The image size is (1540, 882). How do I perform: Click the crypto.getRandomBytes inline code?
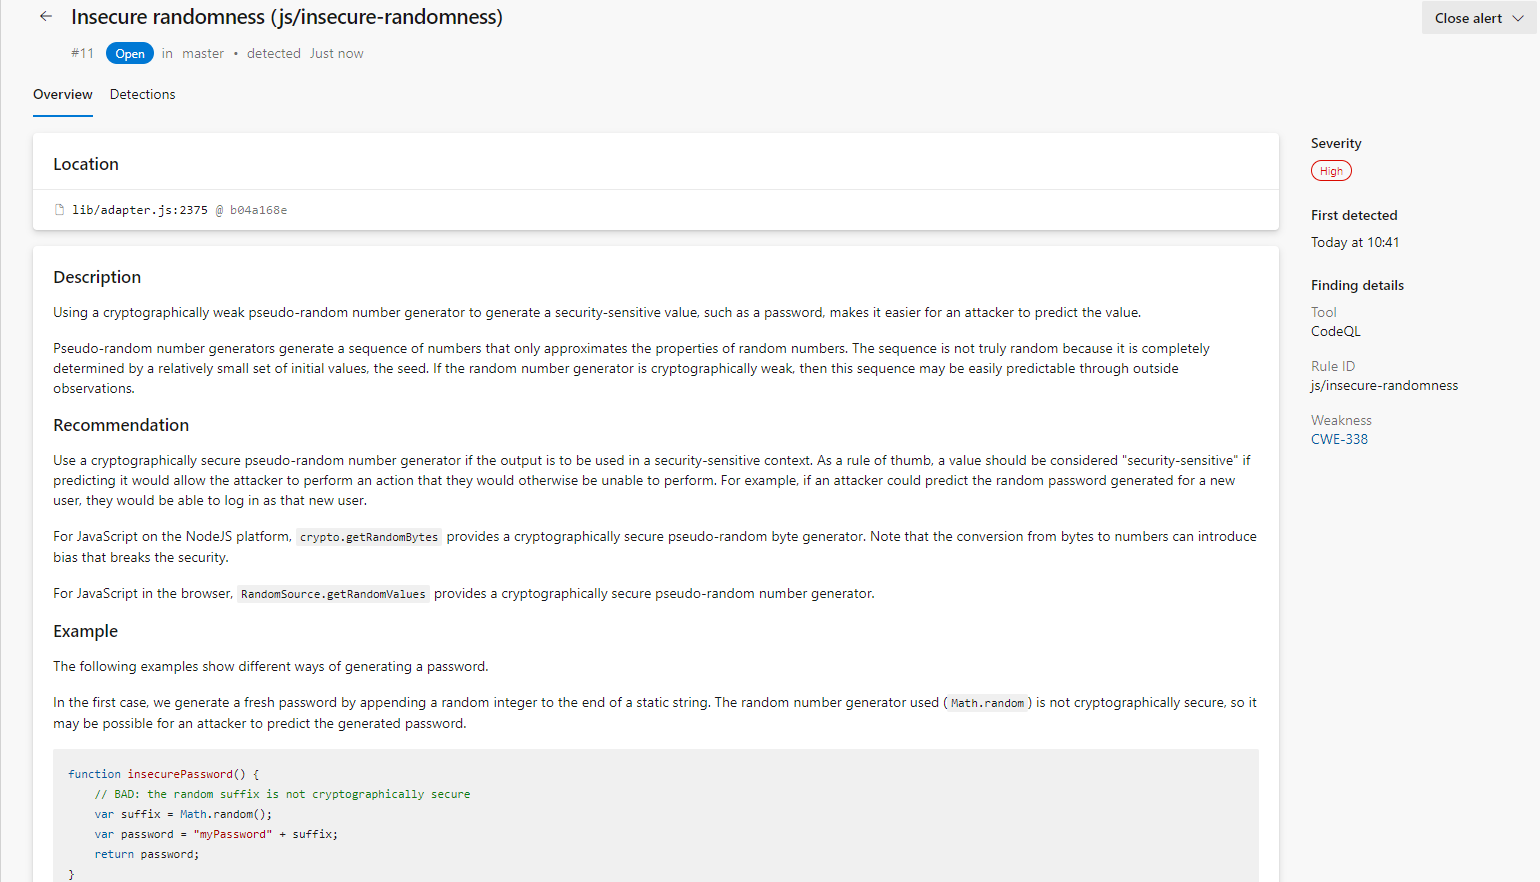point(369,538)
